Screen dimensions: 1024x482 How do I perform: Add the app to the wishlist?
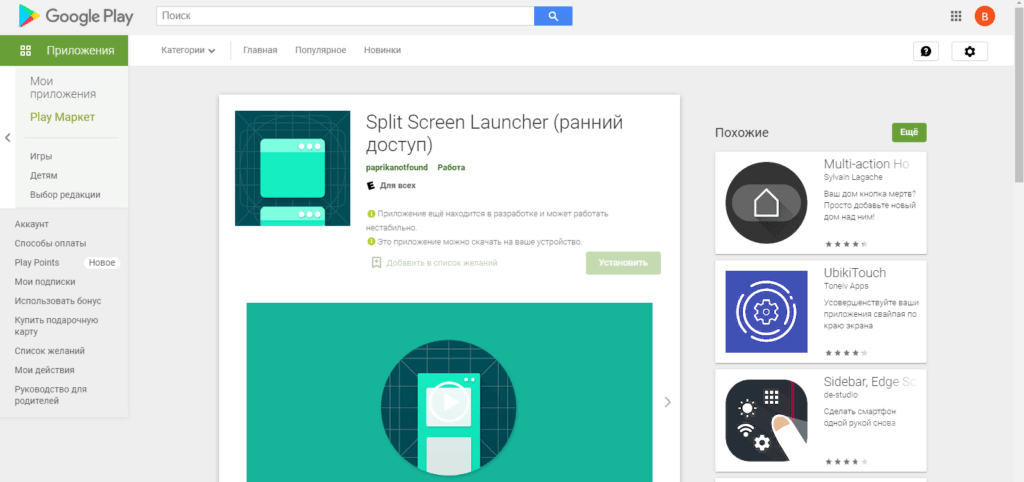point(434,263)
